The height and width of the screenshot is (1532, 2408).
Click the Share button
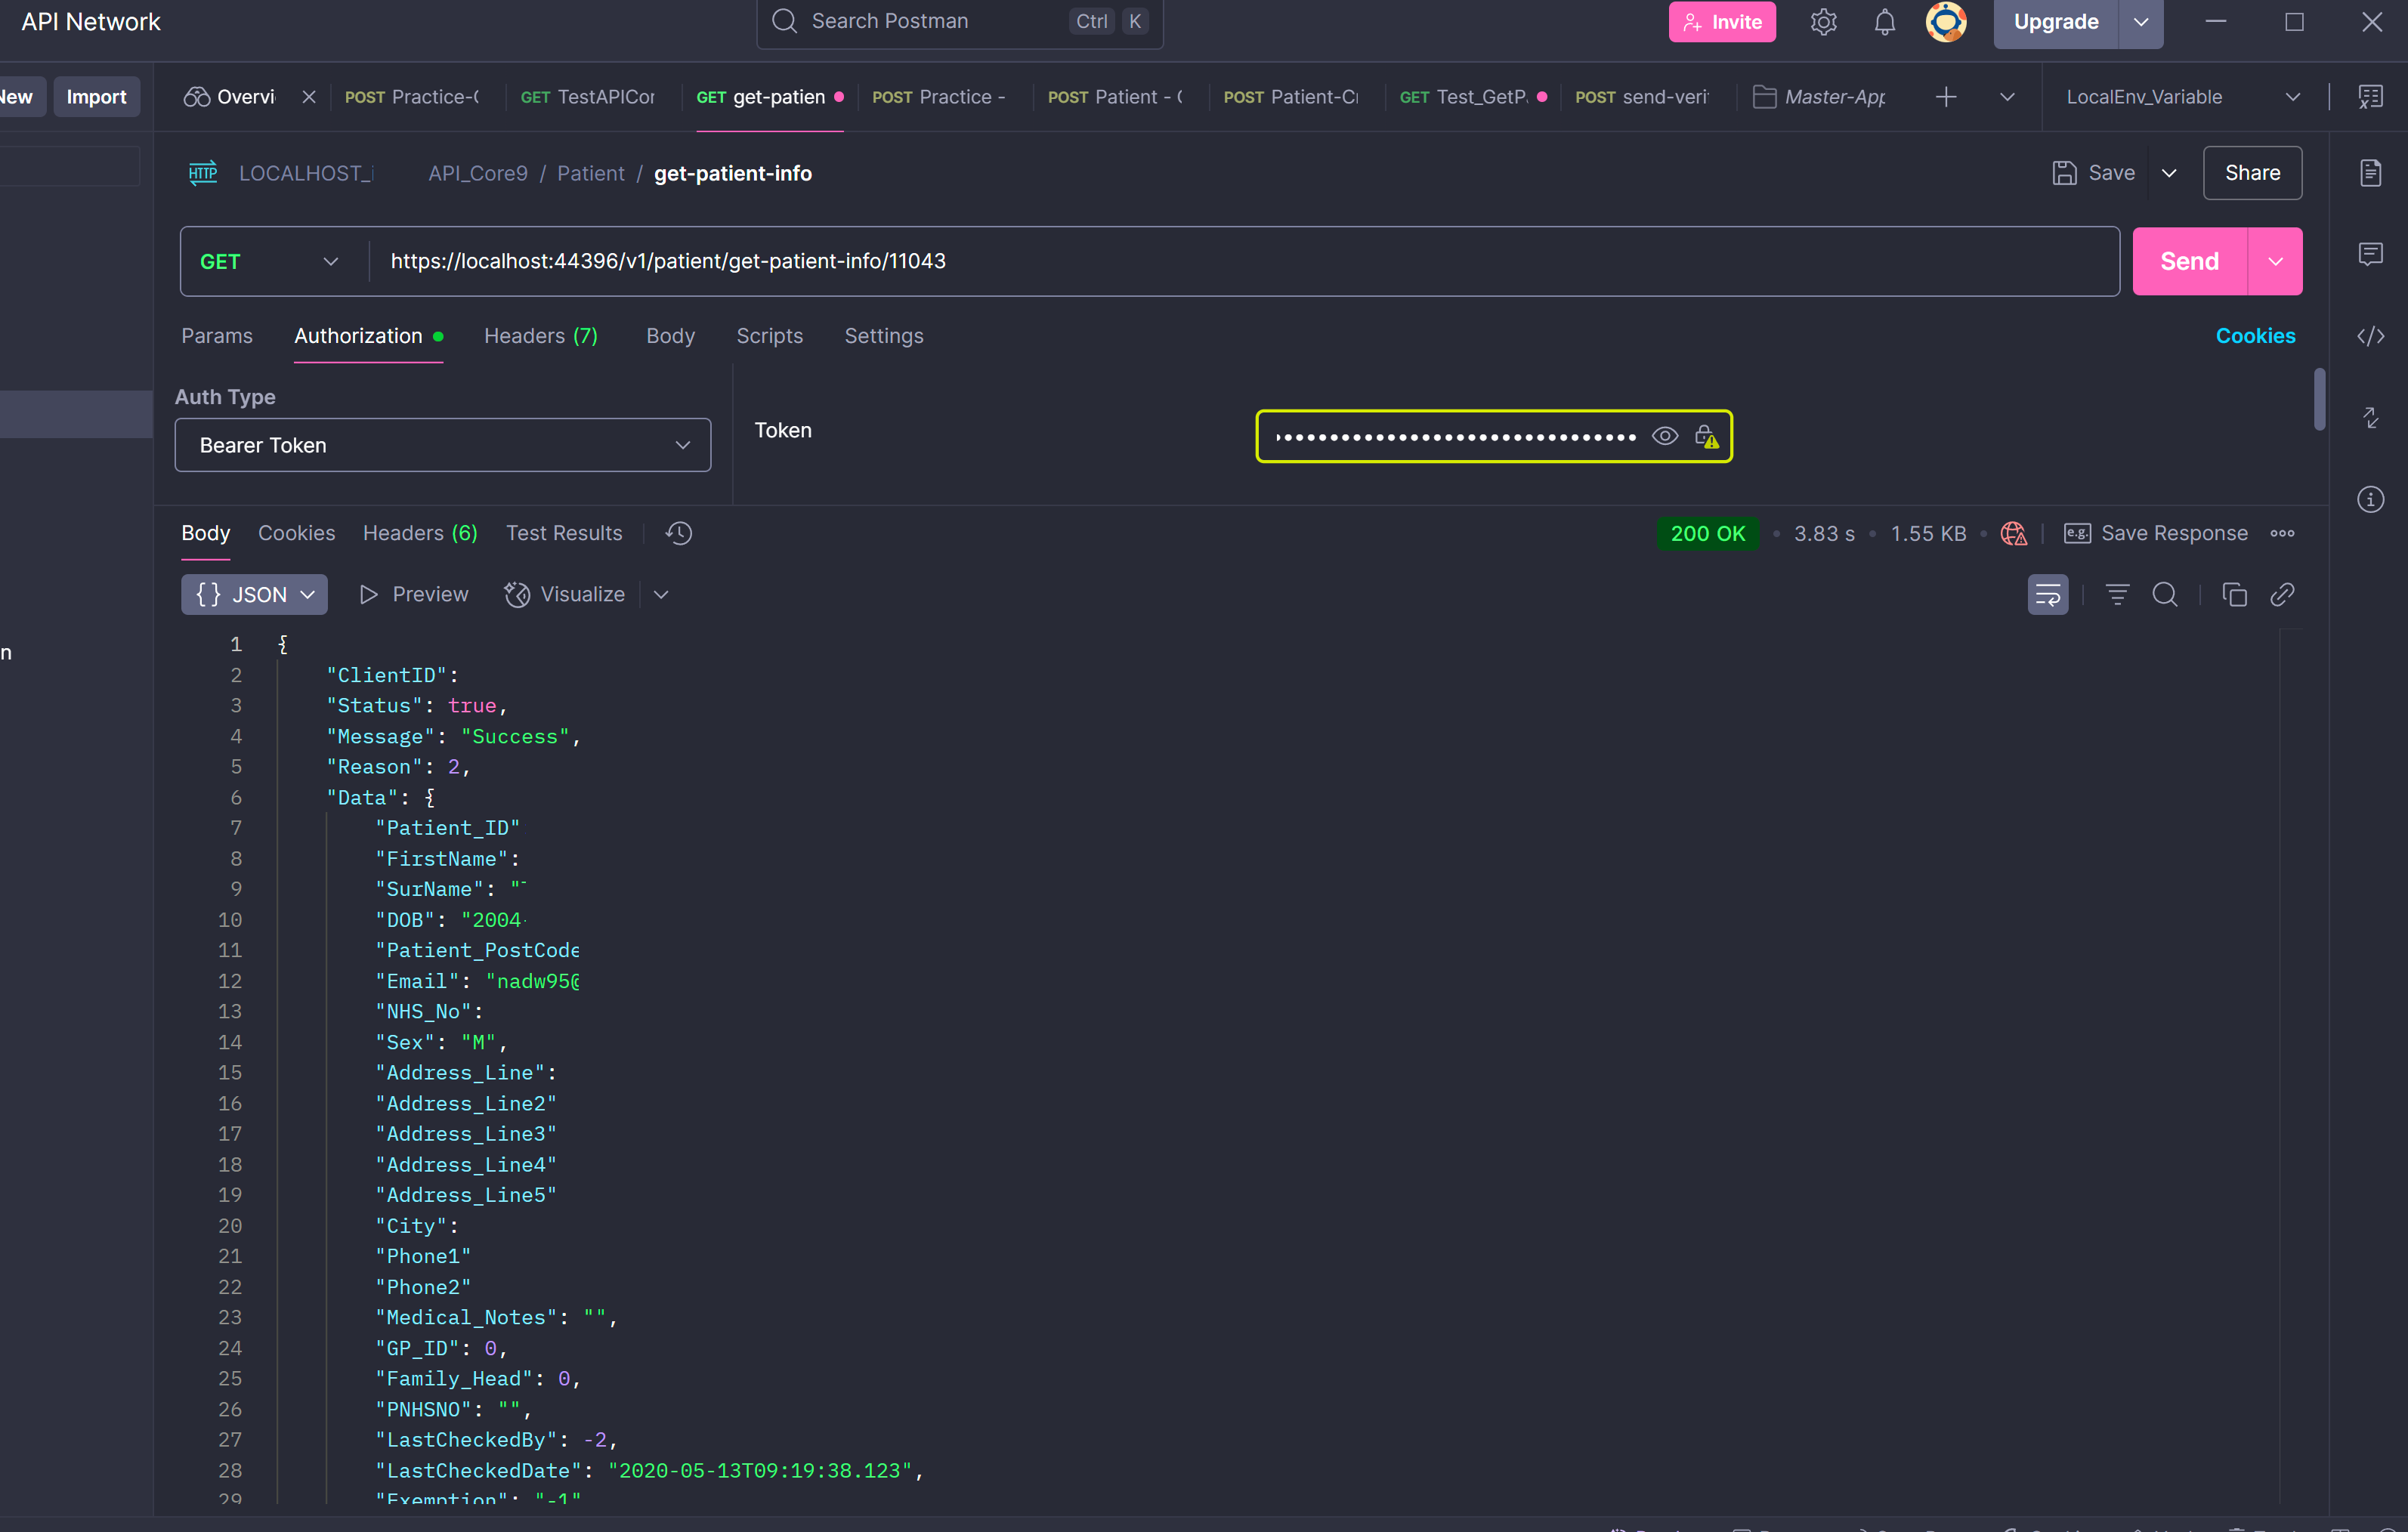(2252, 173)
